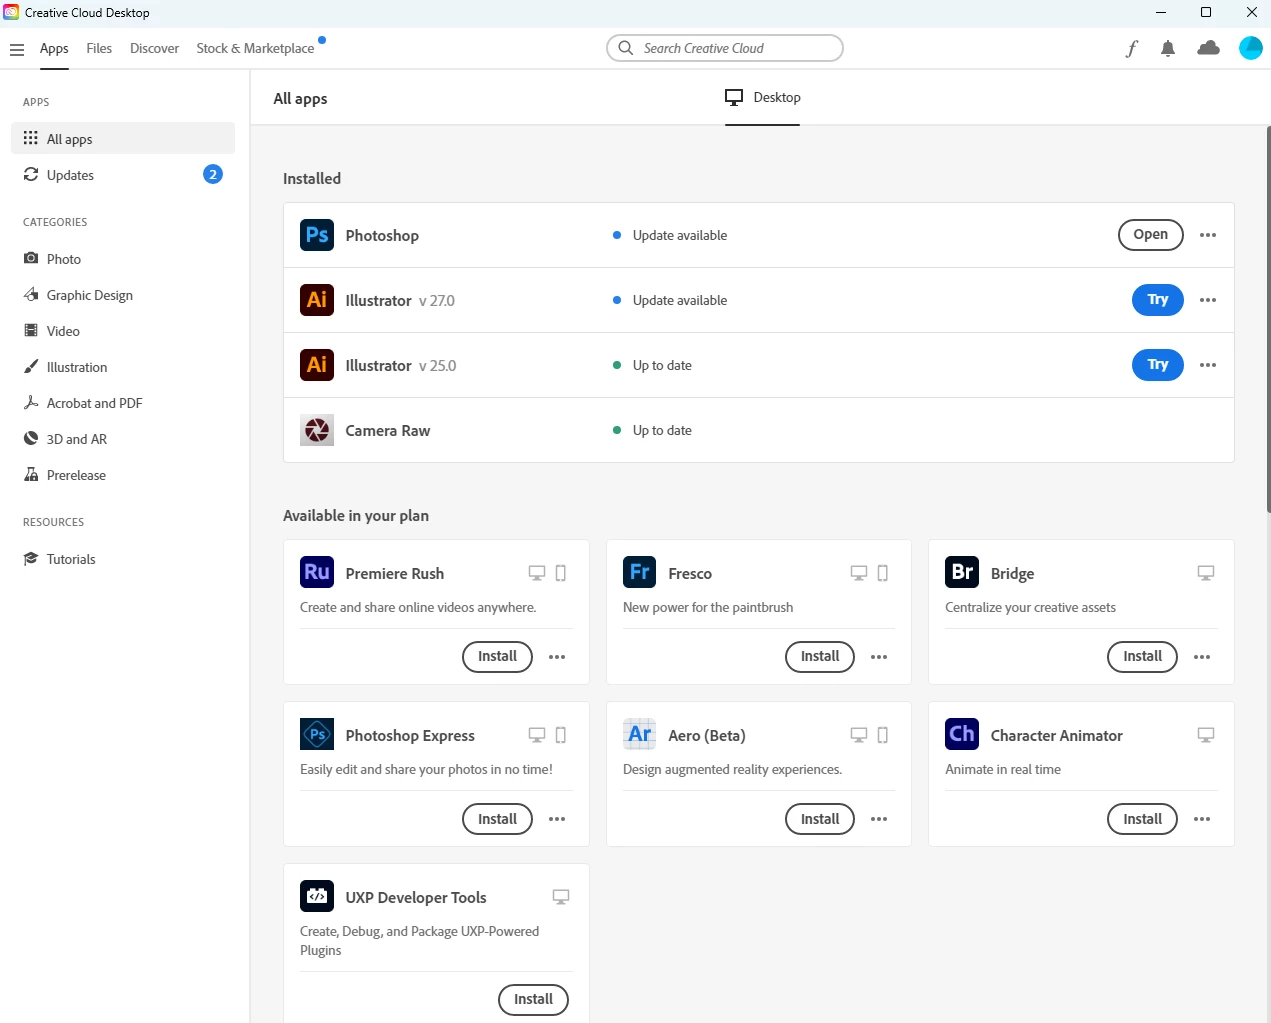Viewport: 1271px width, 1023px height.
Task: Install UXP Developer Tools
Action: (x=533, y=999)
